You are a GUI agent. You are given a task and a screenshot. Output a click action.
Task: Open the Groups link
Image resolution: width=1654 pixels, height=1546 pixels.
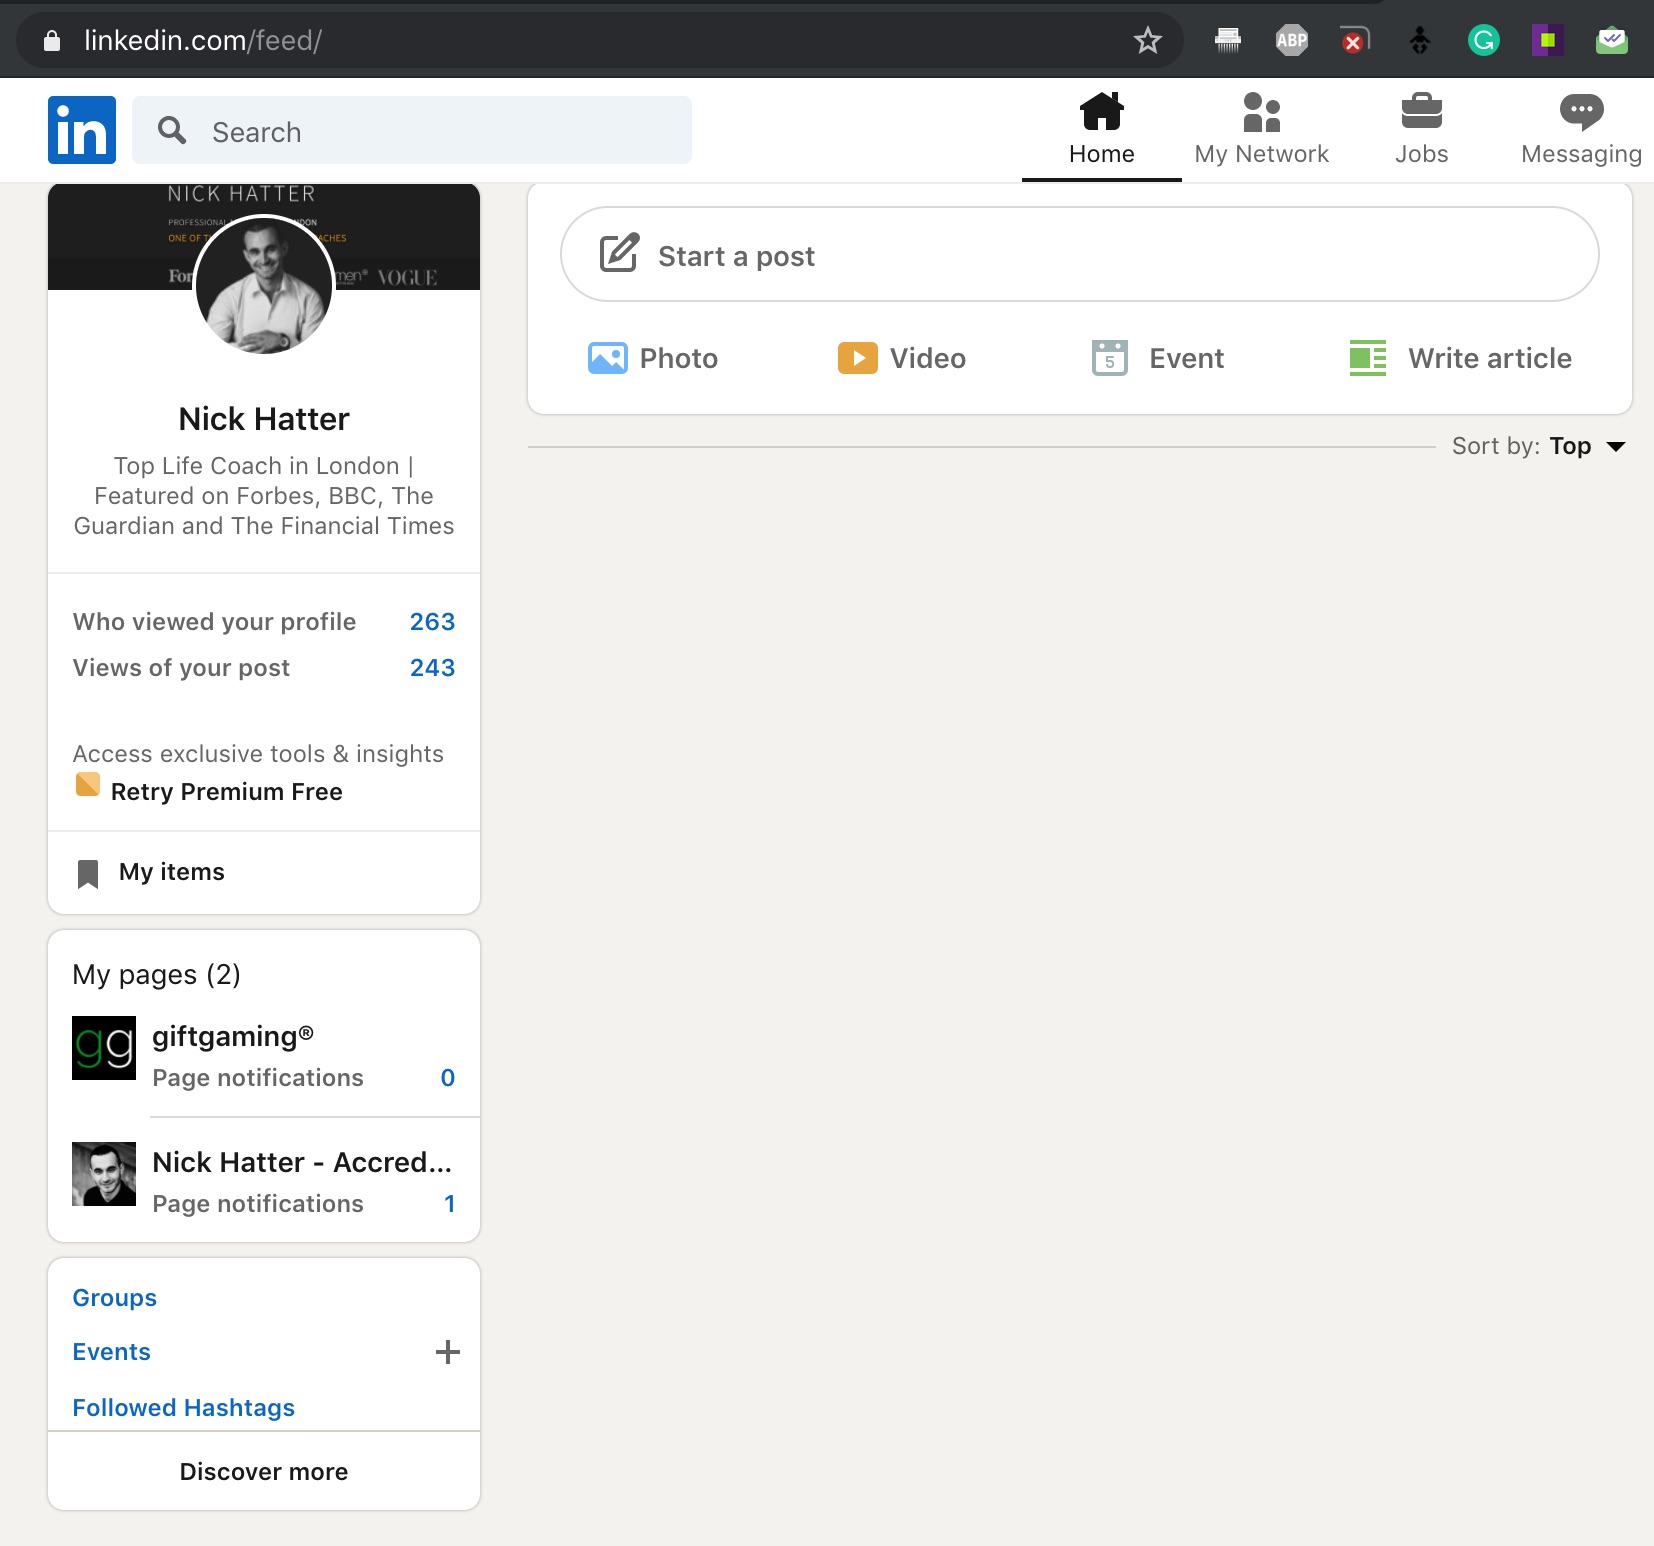(x=115, y=1298)
